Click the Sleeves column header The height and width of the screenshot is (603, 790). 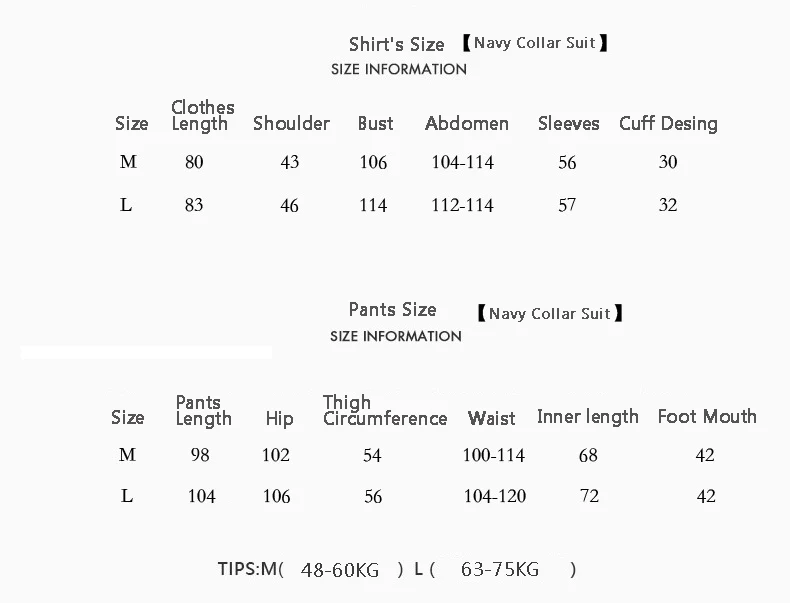[x=568, y=123]
